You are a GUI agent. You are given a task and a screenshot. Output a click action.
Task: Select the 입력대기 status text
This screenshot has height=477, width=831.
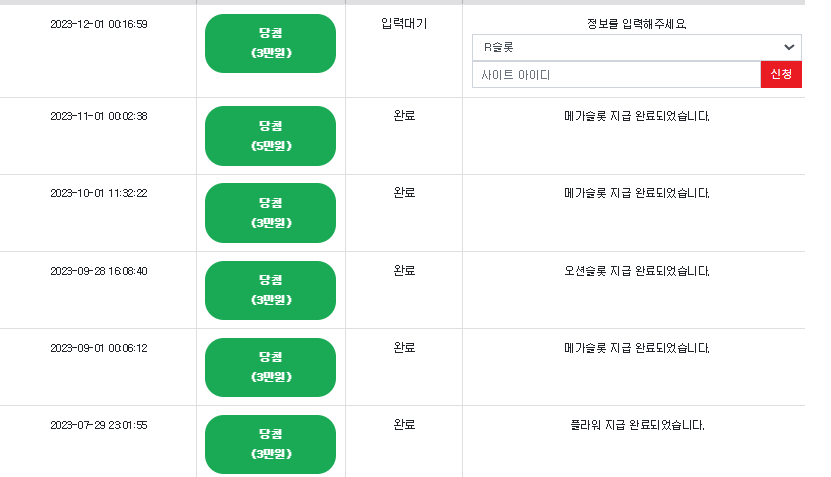pos(404,24)
